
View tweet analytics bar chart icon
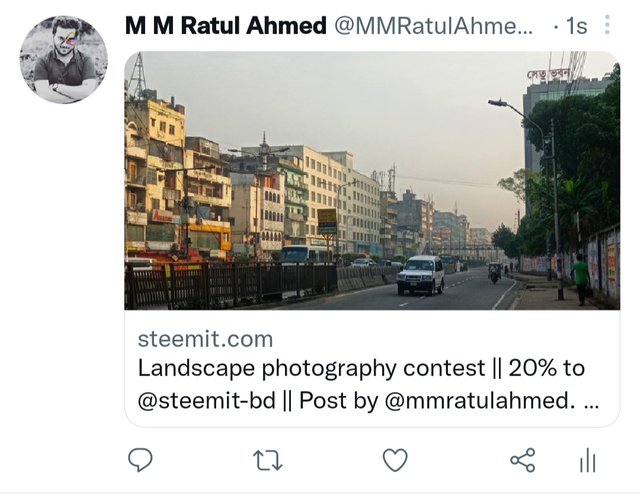click(x=588, y=460)
